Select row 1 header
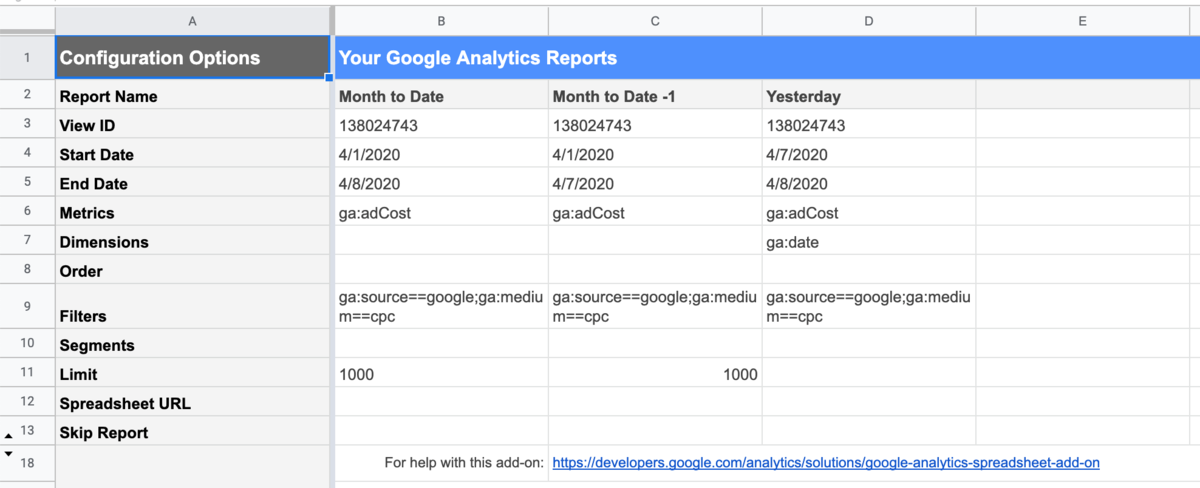The height and width of the screenshot is (488, 1200). 27,58
